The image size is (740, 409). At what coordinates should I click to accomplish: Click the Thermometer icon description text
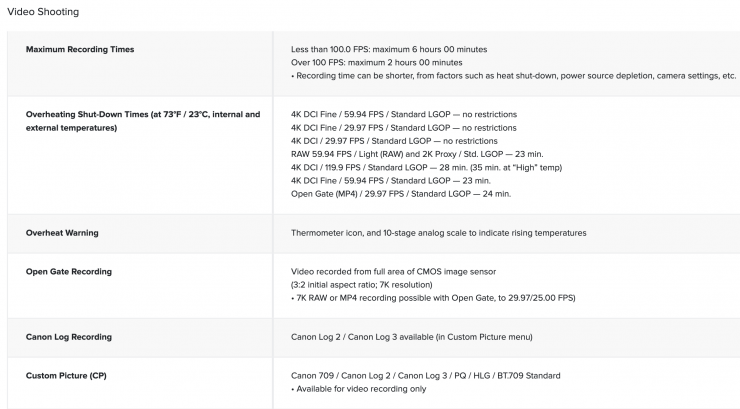tap(438, 233)
